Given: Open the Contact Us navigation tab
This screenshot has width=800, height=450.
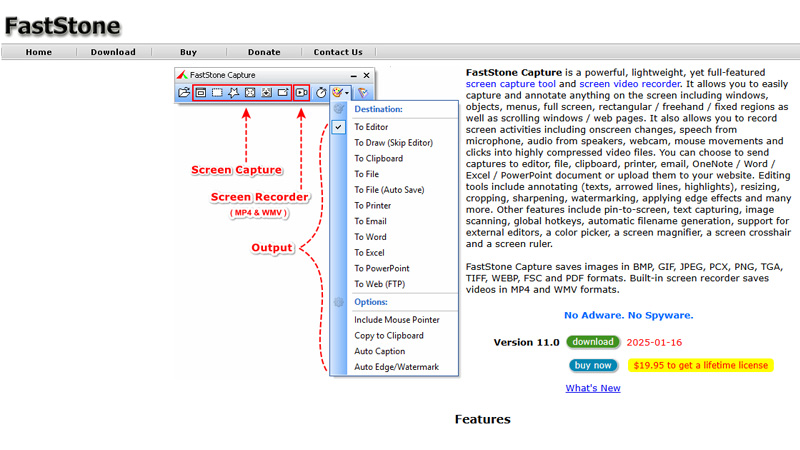Looking at the screenshot, I should point(338,52).
